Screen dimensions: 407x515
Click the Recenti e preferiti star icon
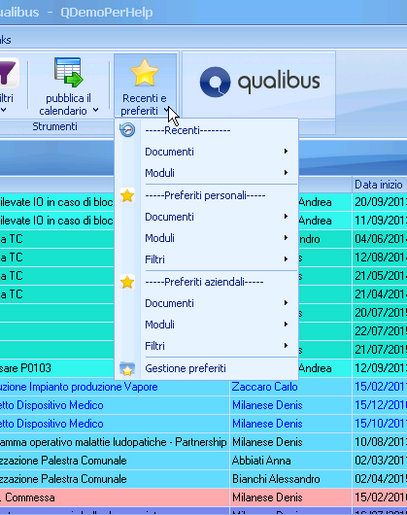144,73
